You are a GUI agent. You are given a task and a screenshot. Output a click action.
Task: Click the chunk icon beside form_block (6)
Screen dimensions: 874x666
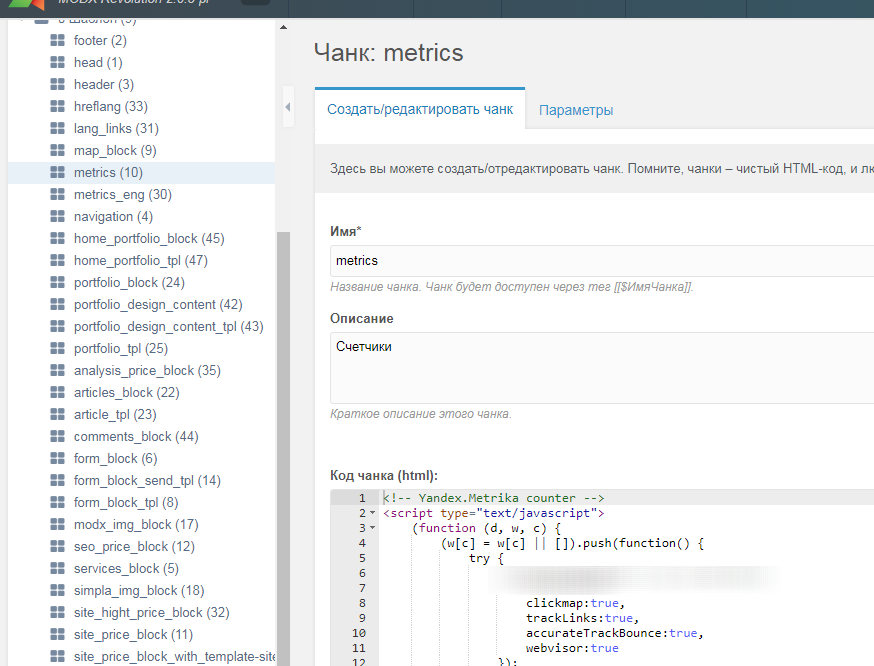coord(57,459)
